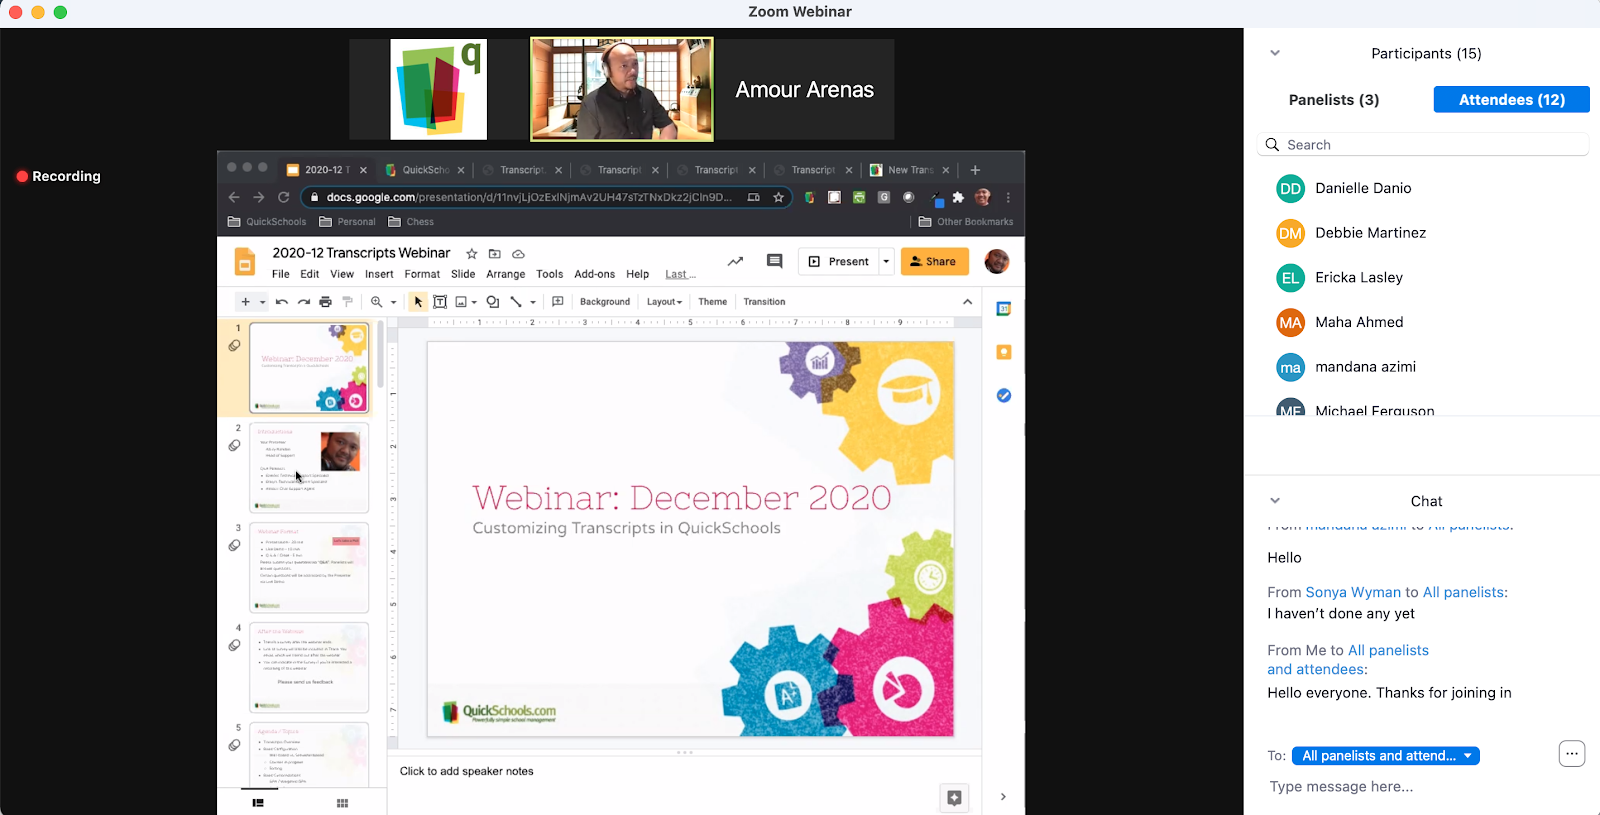The height and width of the screenshot is (815, 1600).
Task: Click the new slide plus button
Action: pyautogui.click(x=246, y=302)
